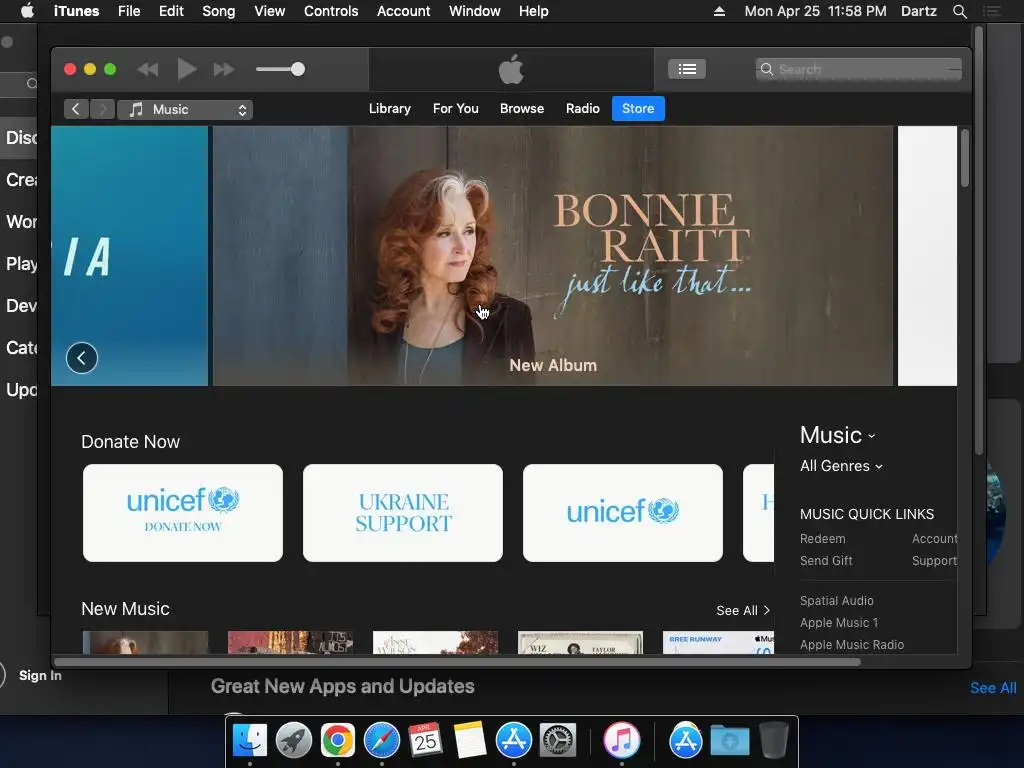Click the Play button in iTunes
The height and width of the screenshot is (768, 1024).
click(187, 69)
